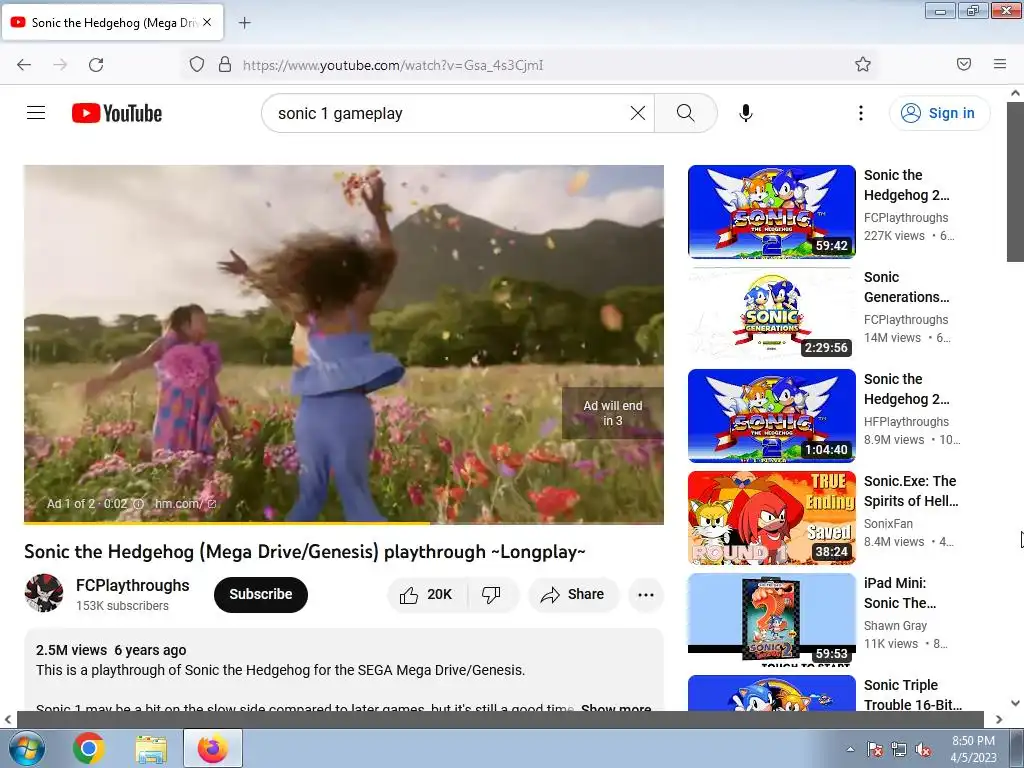Close the Sonic the Hedgehog tab
Screen dimensions: 1024x768
[x=207, y=22]
